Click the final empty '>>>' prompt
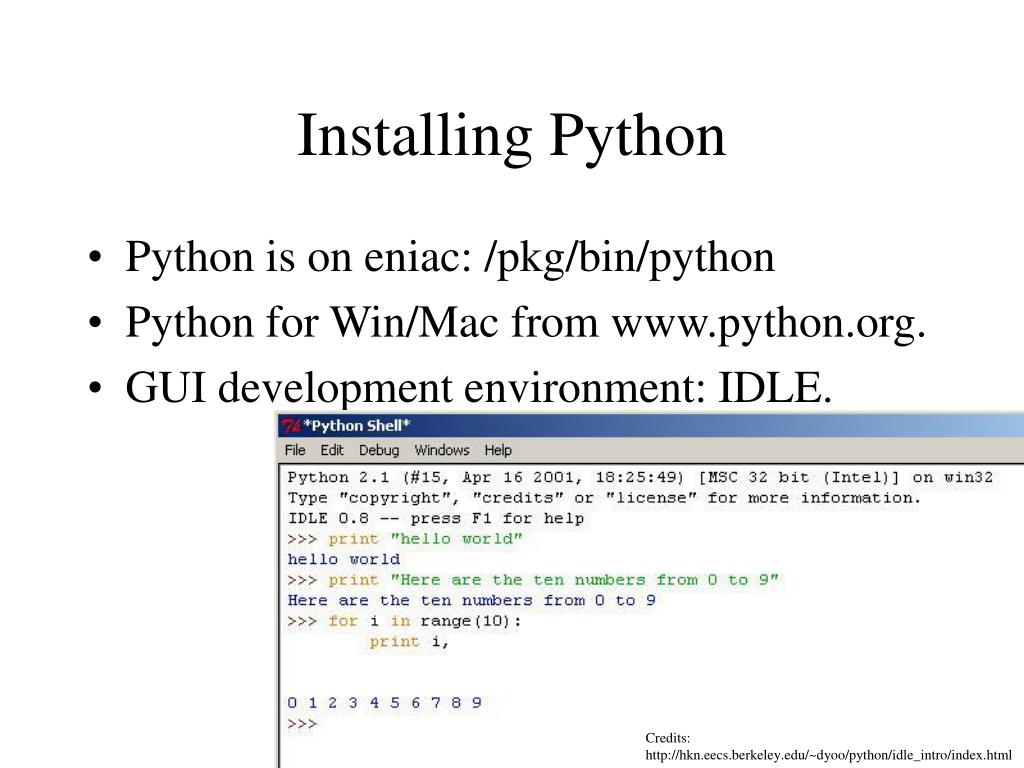Screen dimensions: 1024x768 [302, 724]
